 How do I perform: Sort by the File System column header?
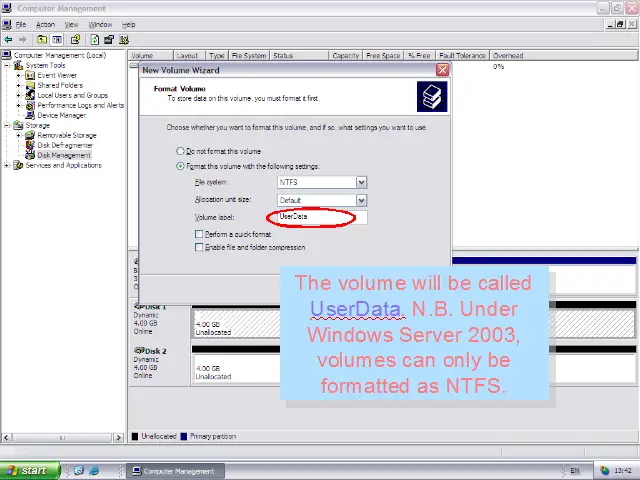pos(249,56)
